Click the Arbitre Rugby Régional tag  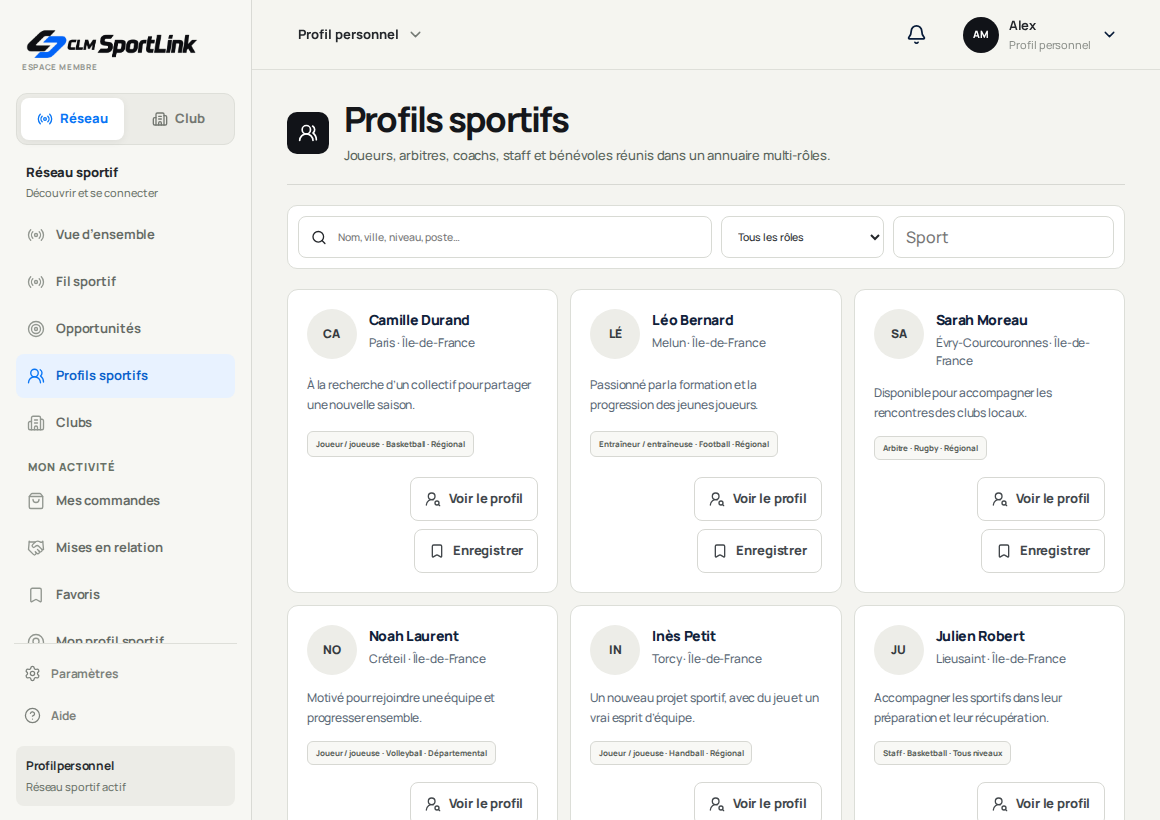tap(930, 448)
